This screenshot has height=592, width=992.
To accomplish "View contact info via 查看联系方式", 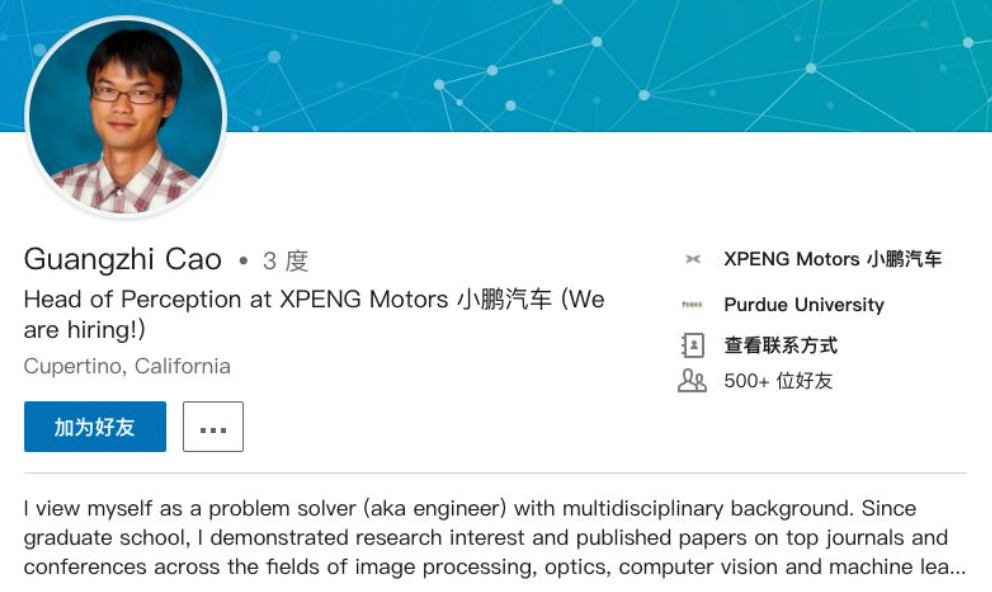I will pos(781,345).
